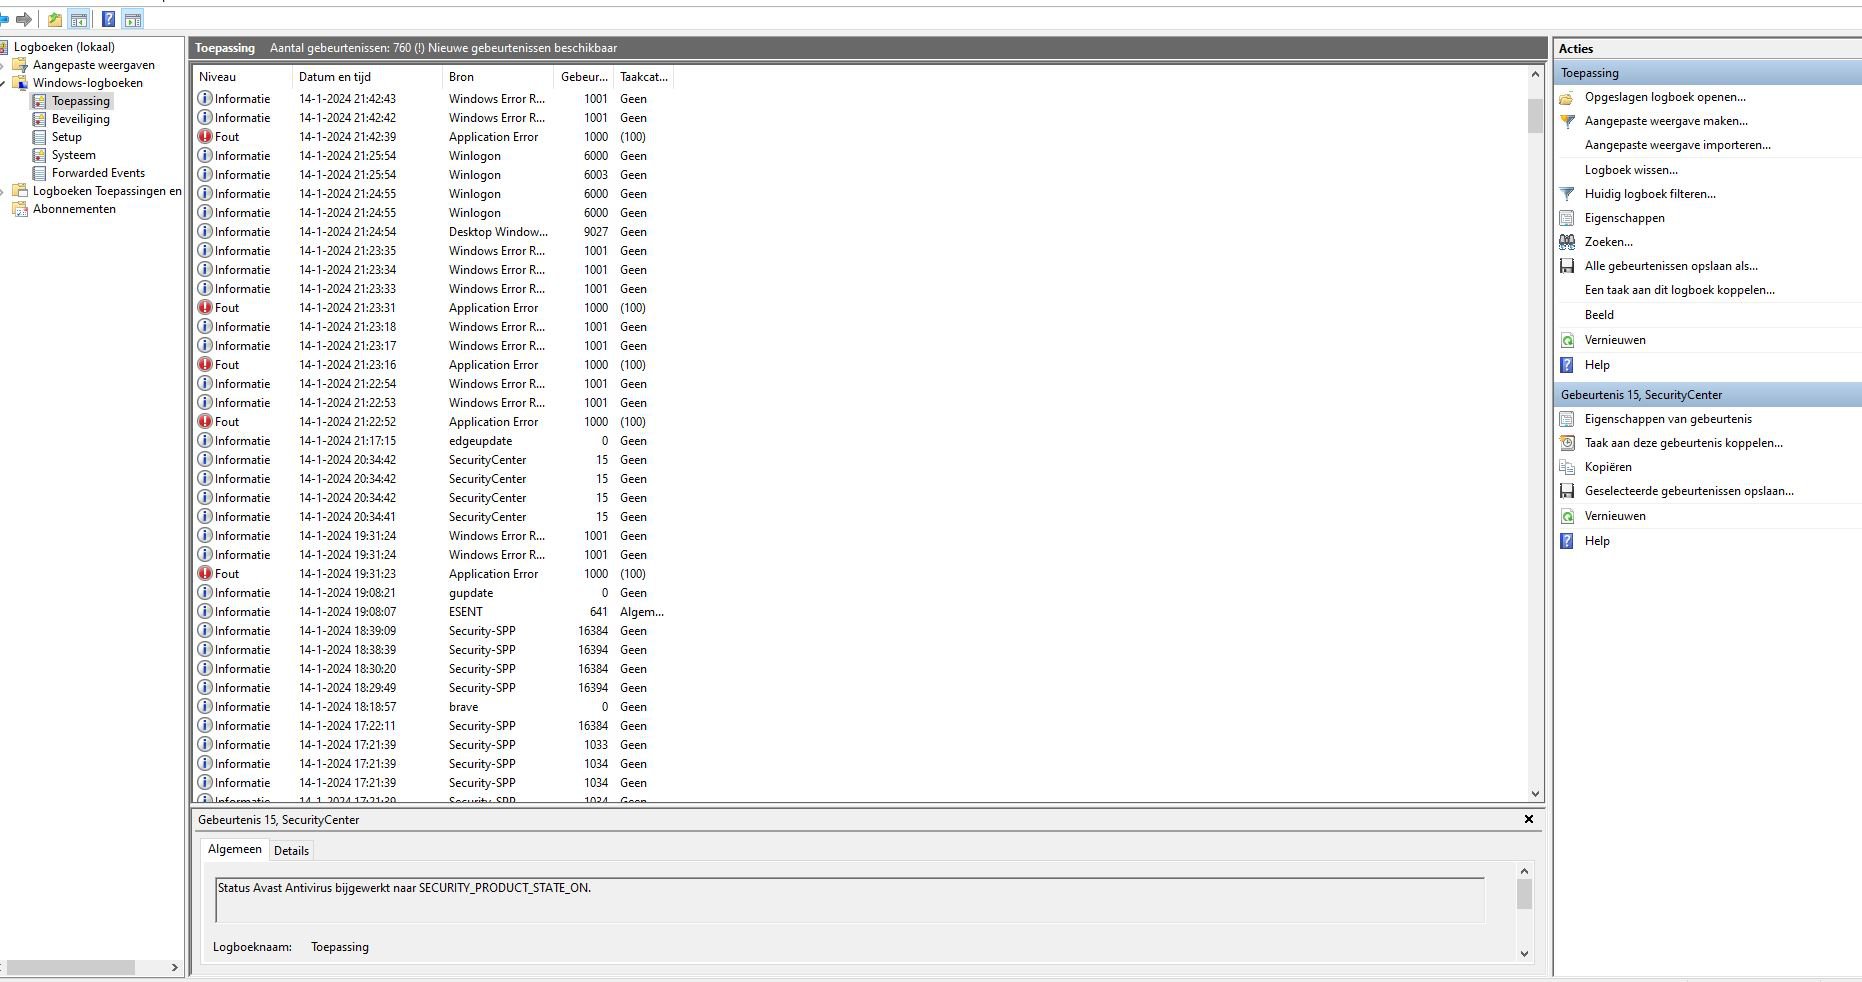Click the Help icon under Toepassing actions
The width and height of the screenshot is (1862, 982).
(x=1567, y=365)
